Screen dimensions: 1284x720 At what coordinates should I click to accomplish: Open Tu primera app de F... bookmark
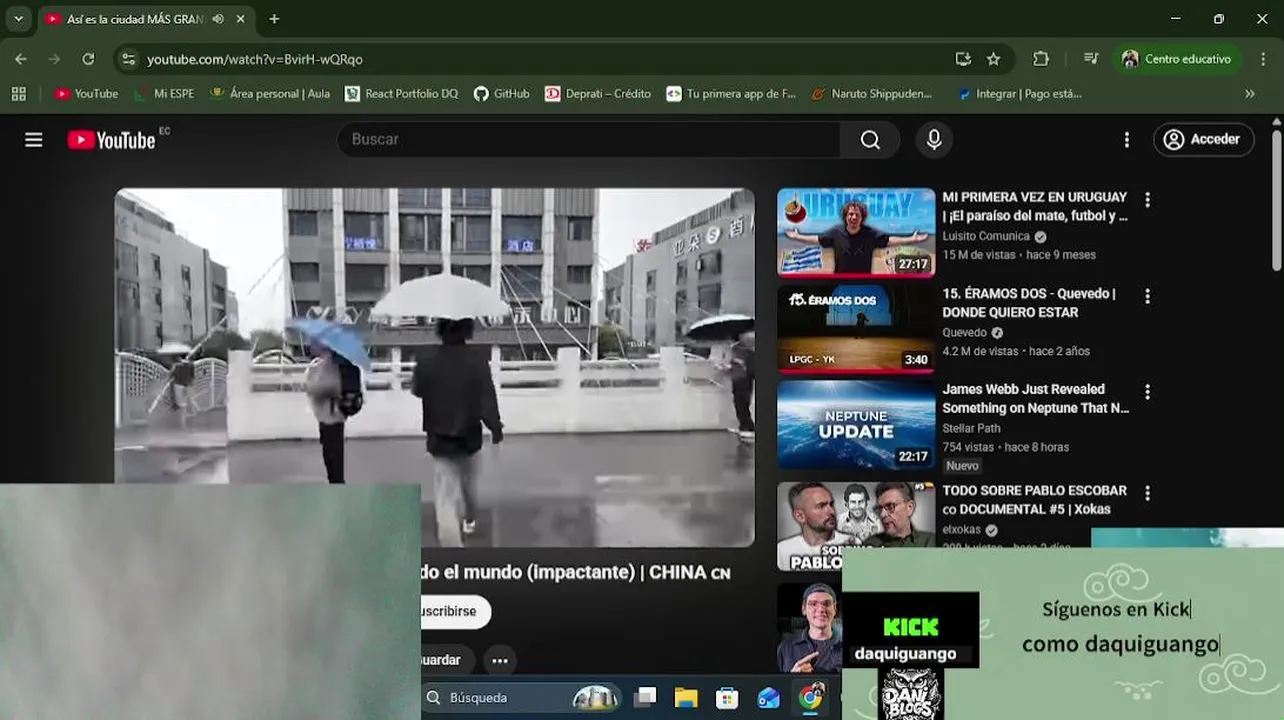[731, 93]
